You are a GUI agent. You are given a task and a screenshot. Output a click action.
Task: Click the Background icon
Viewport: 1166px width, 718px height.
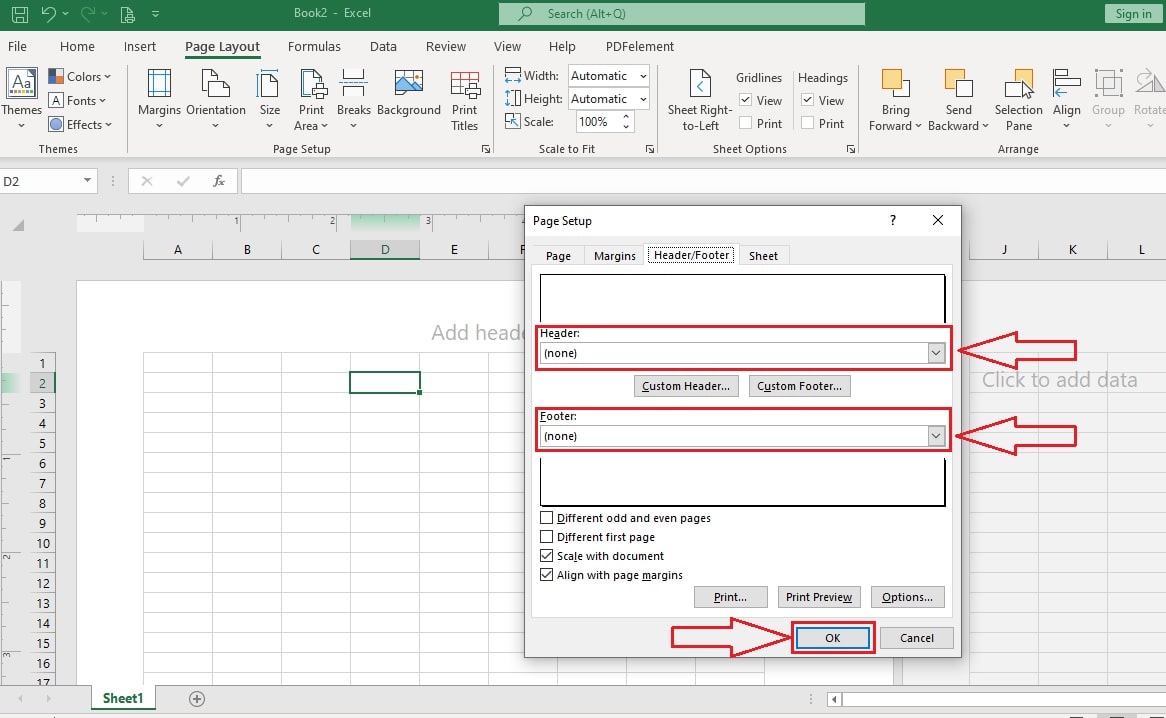409,98
